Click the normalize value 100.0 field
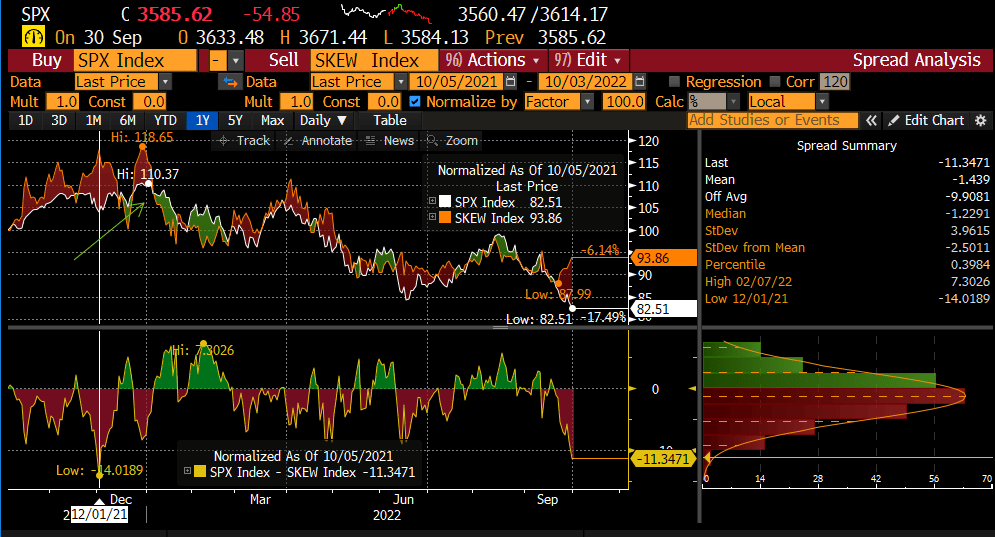Image resolution: width=995 pixels, height=537 pixels. pos(624,102)
